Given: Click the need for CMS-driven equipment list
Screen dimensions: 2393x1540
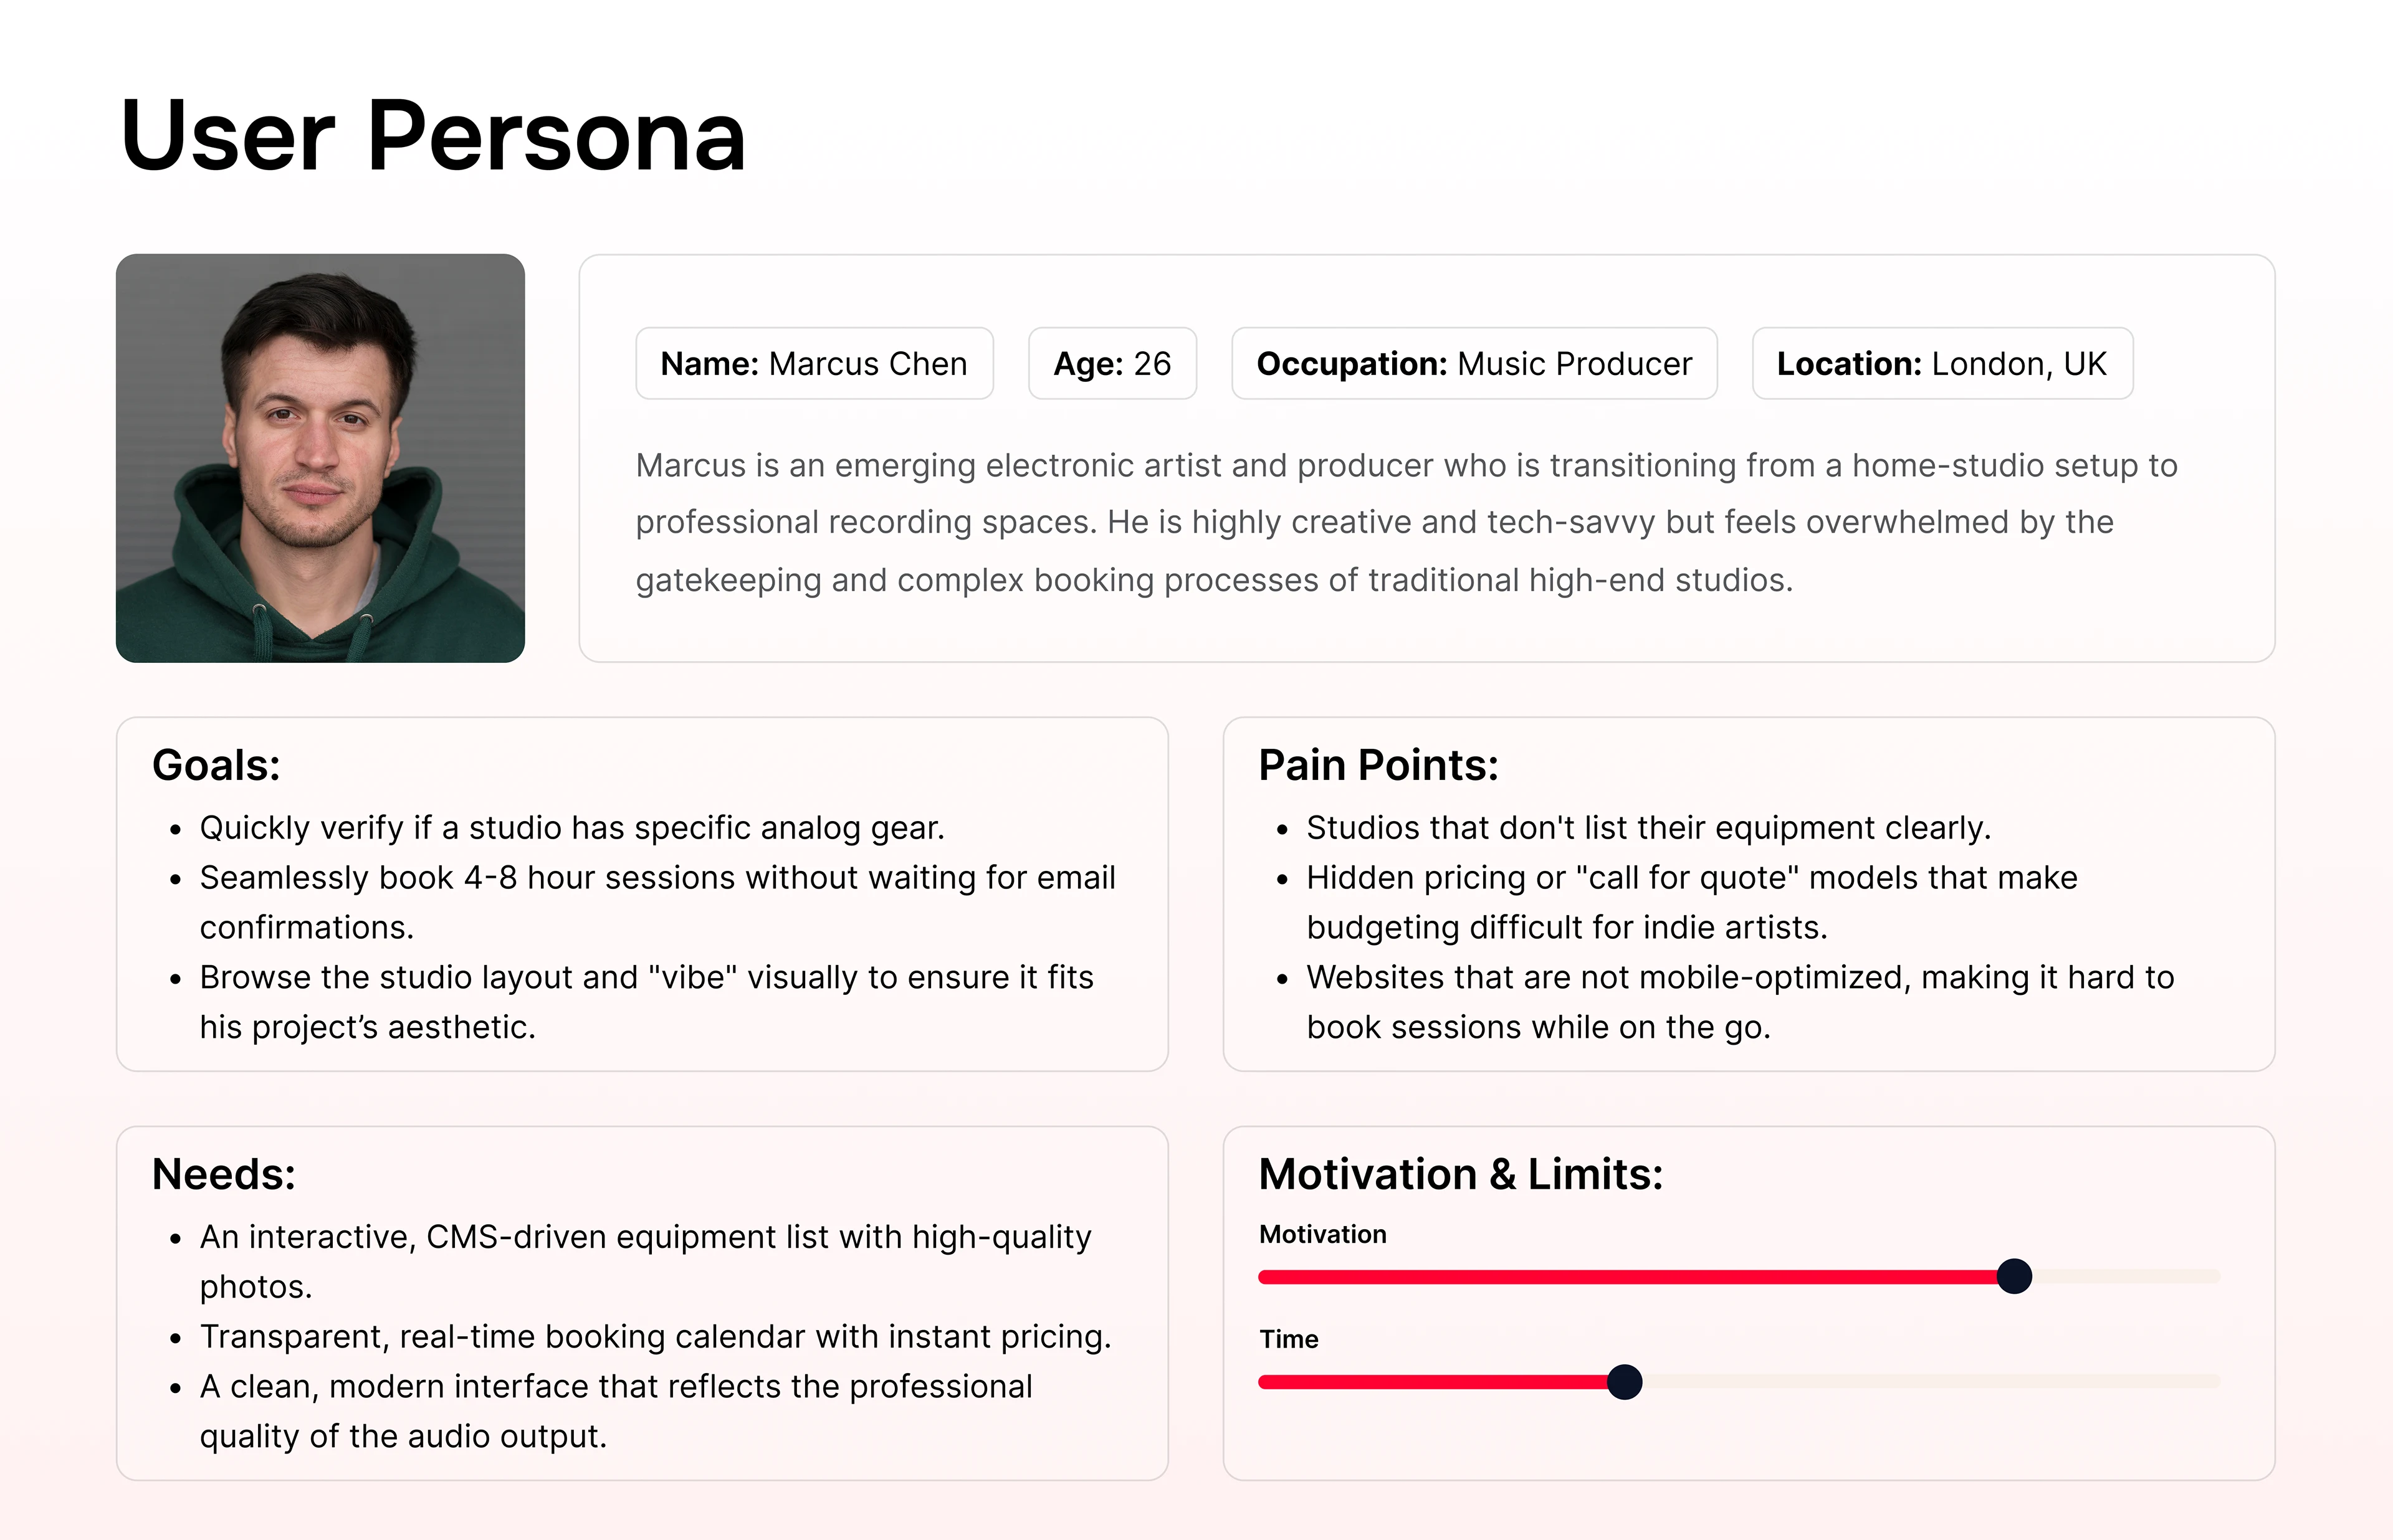Looking at the screenshot, I should [645, 1261].
